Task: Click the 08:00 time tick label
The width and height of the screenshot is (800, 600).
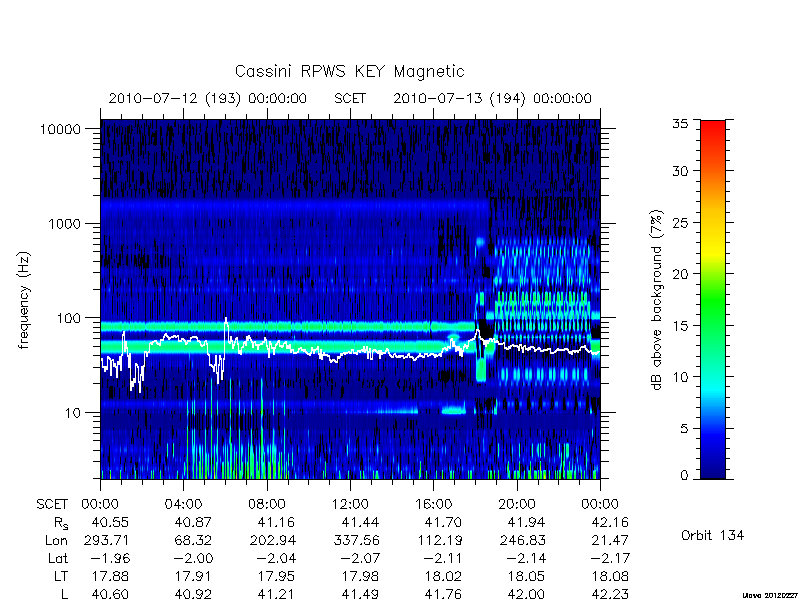Action: point(267,505)
